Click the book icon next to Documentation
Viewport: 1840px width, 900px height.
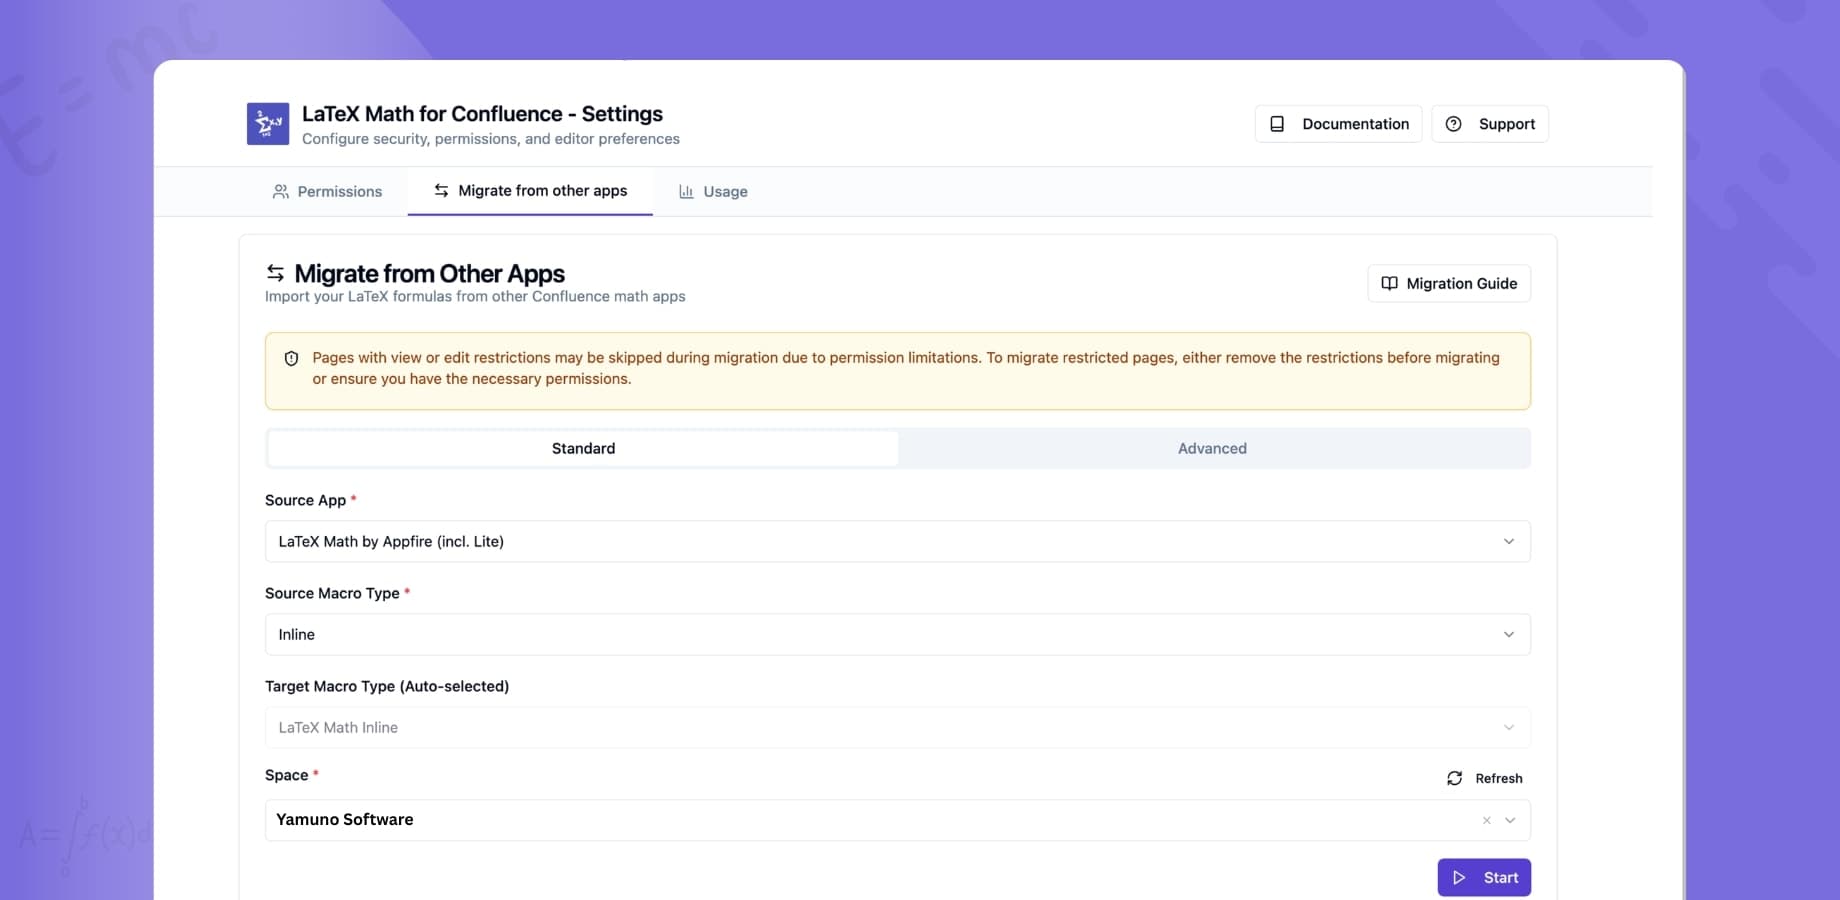tap(1277, 123)
